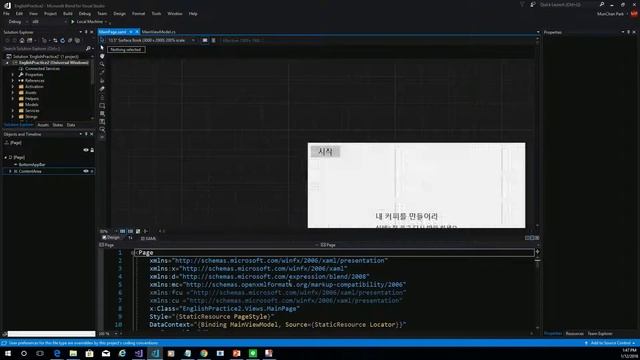Open File Explorer from taskbar

(x=73, y=353)
